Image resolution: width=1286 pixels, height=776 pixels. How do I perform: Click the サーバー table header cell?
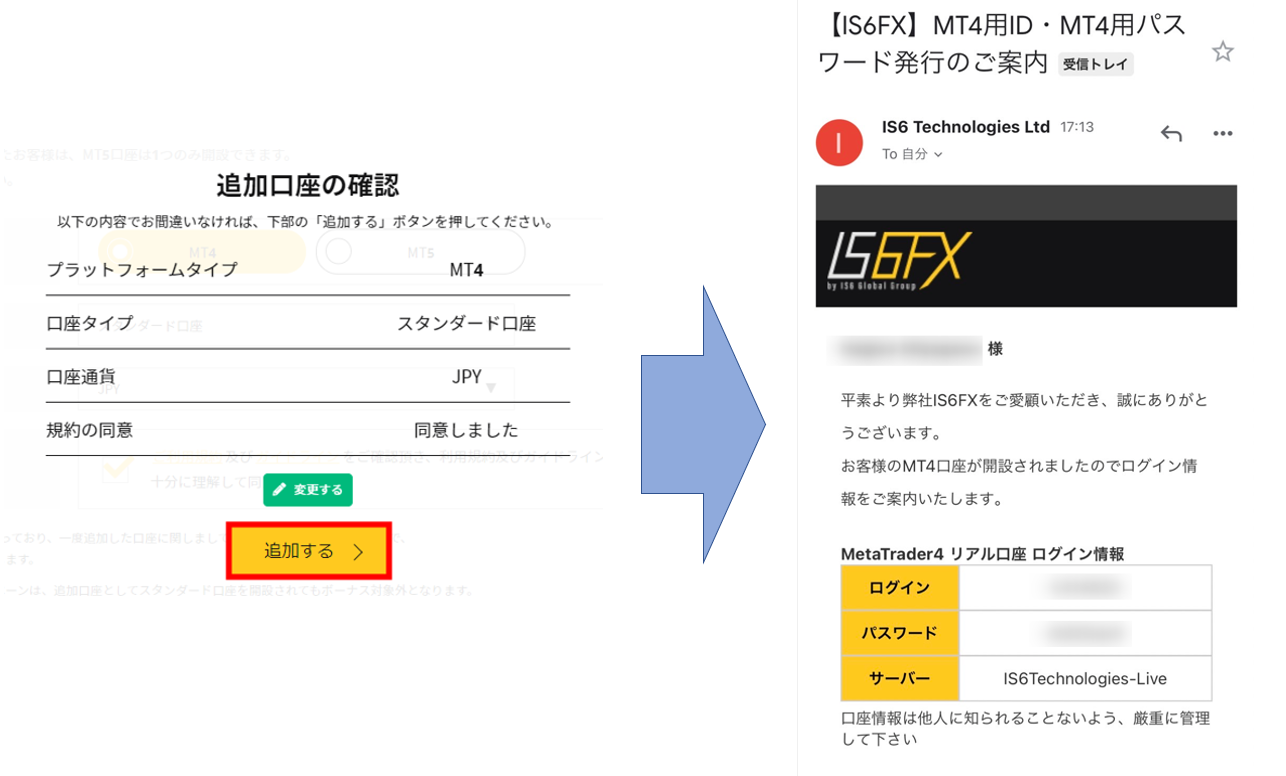900,678
